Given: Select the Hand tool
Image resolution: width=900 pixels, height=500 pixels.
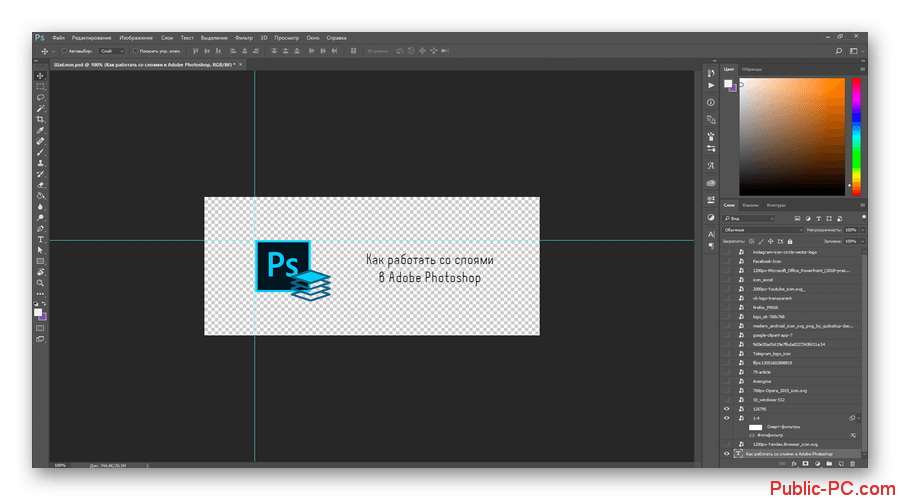Looking at the screenshot, I should [x=40, y=272].
